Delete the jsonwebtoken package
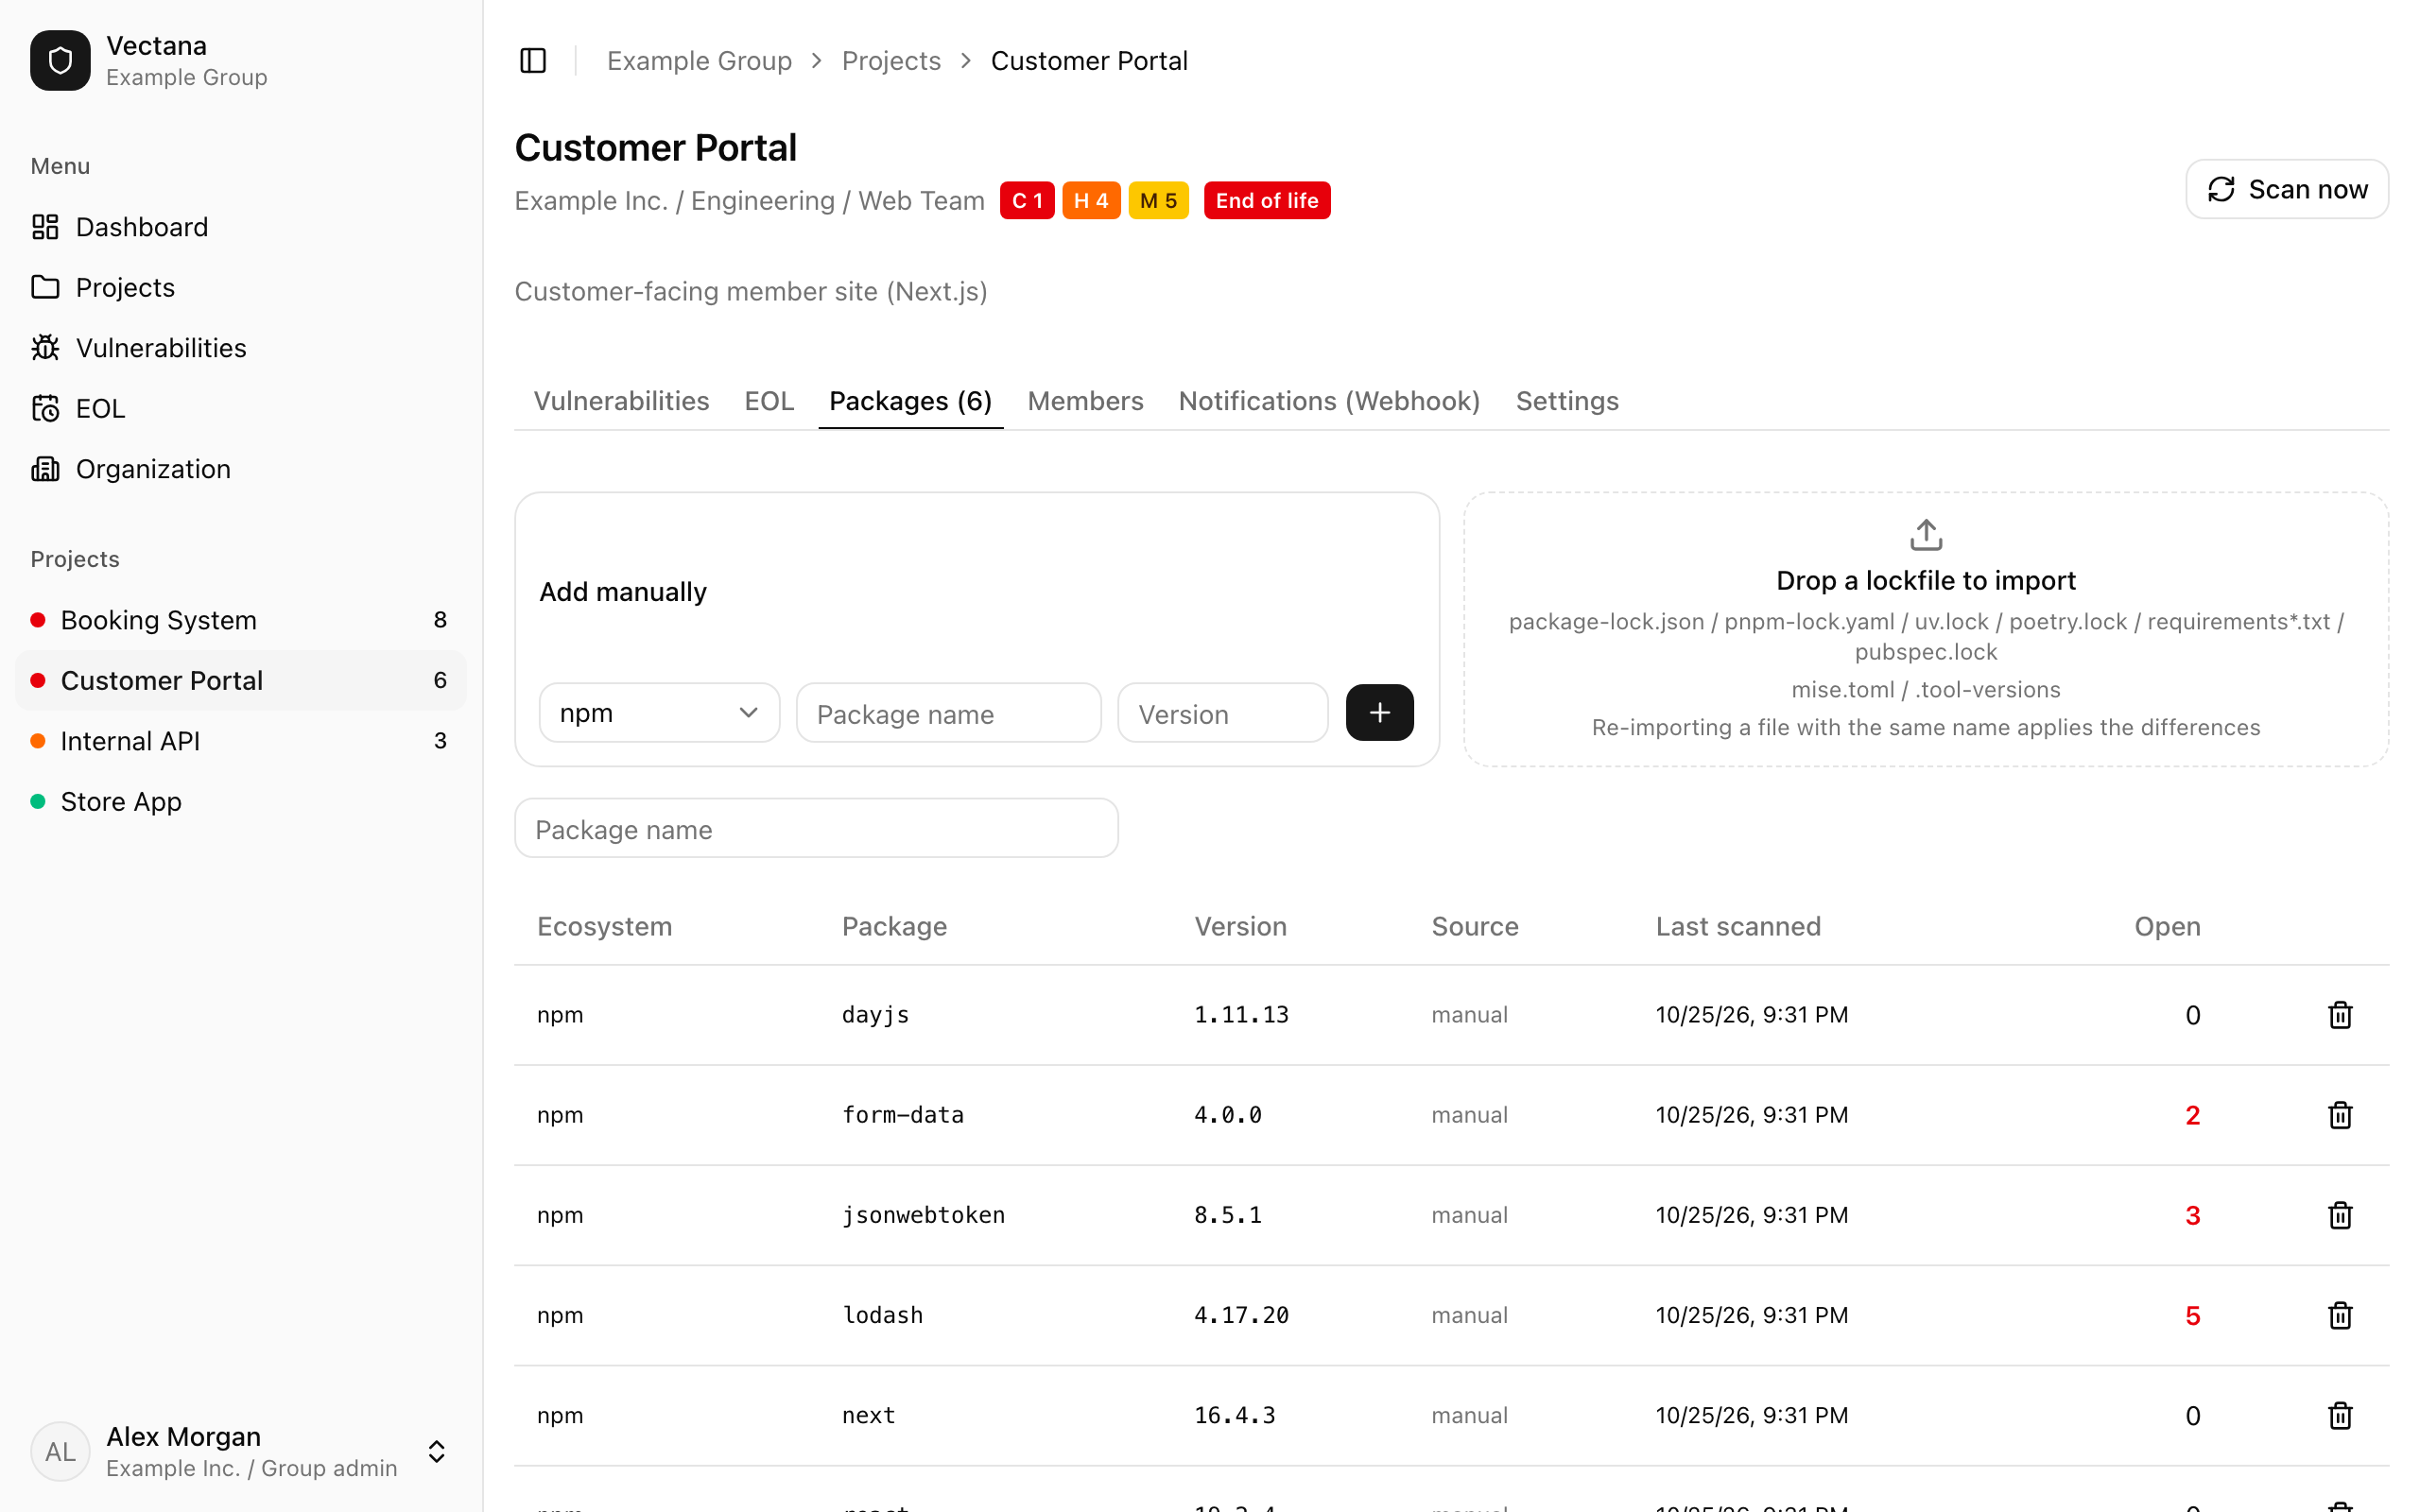This screenshot has width=2420, height=1512. coord(2340,1215)
